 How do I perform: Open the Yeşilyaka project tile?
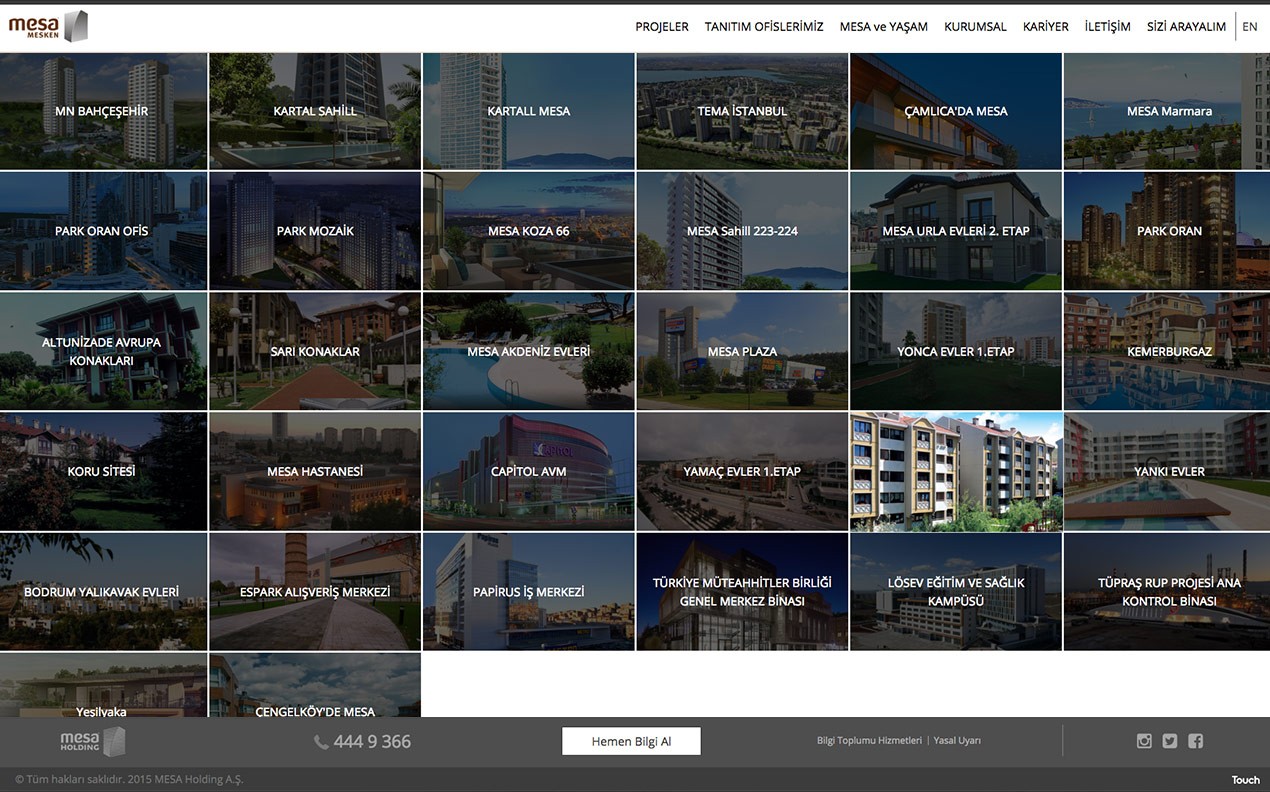tap(103, 685)
